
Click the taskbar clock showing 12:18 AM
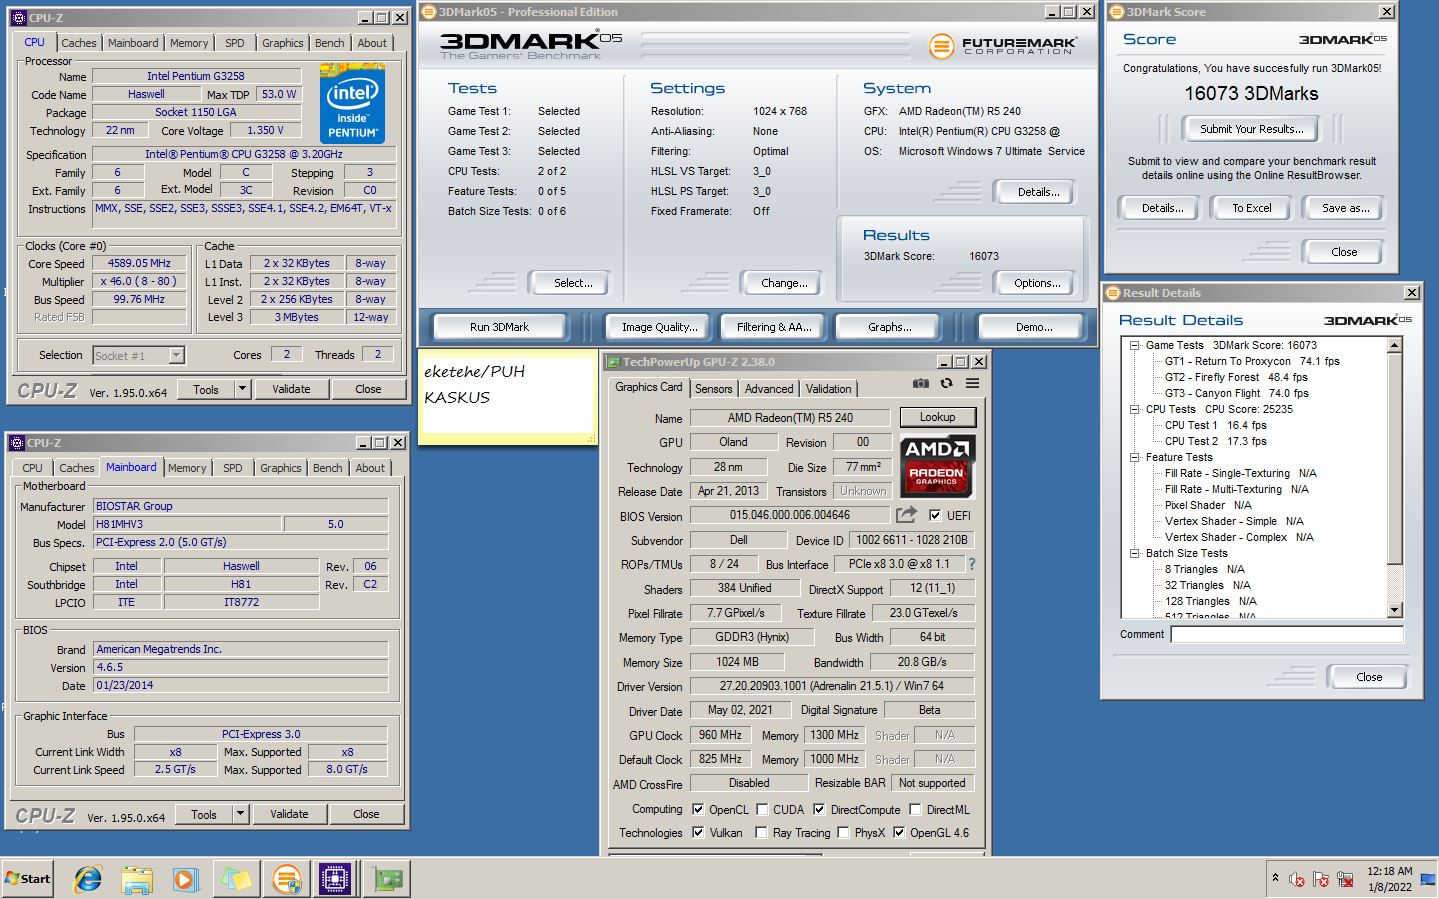click(1390, 879)
